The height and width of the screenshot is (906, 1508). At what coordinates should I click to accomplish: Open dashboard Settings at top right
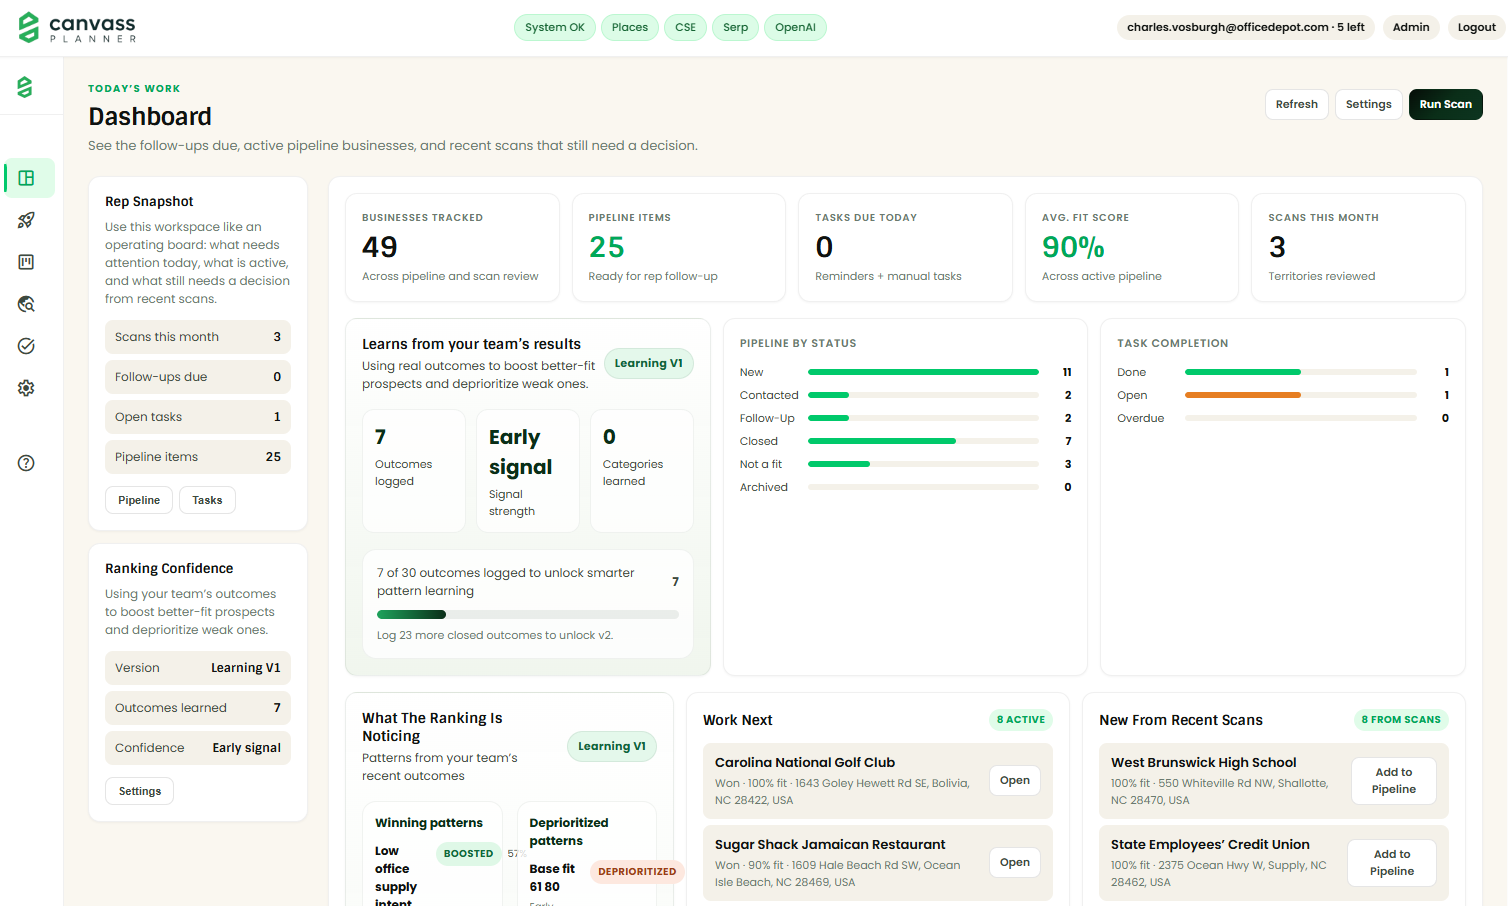tap(1369, 104)
